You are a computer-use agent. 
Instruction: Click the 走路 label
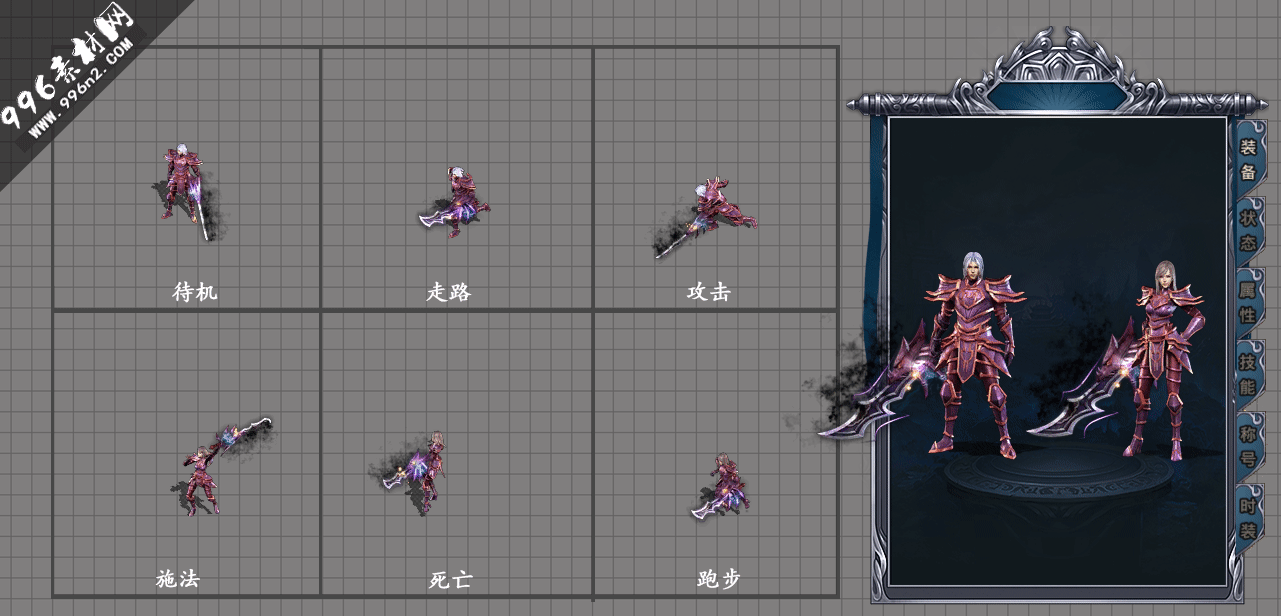(x=448, y=292)
